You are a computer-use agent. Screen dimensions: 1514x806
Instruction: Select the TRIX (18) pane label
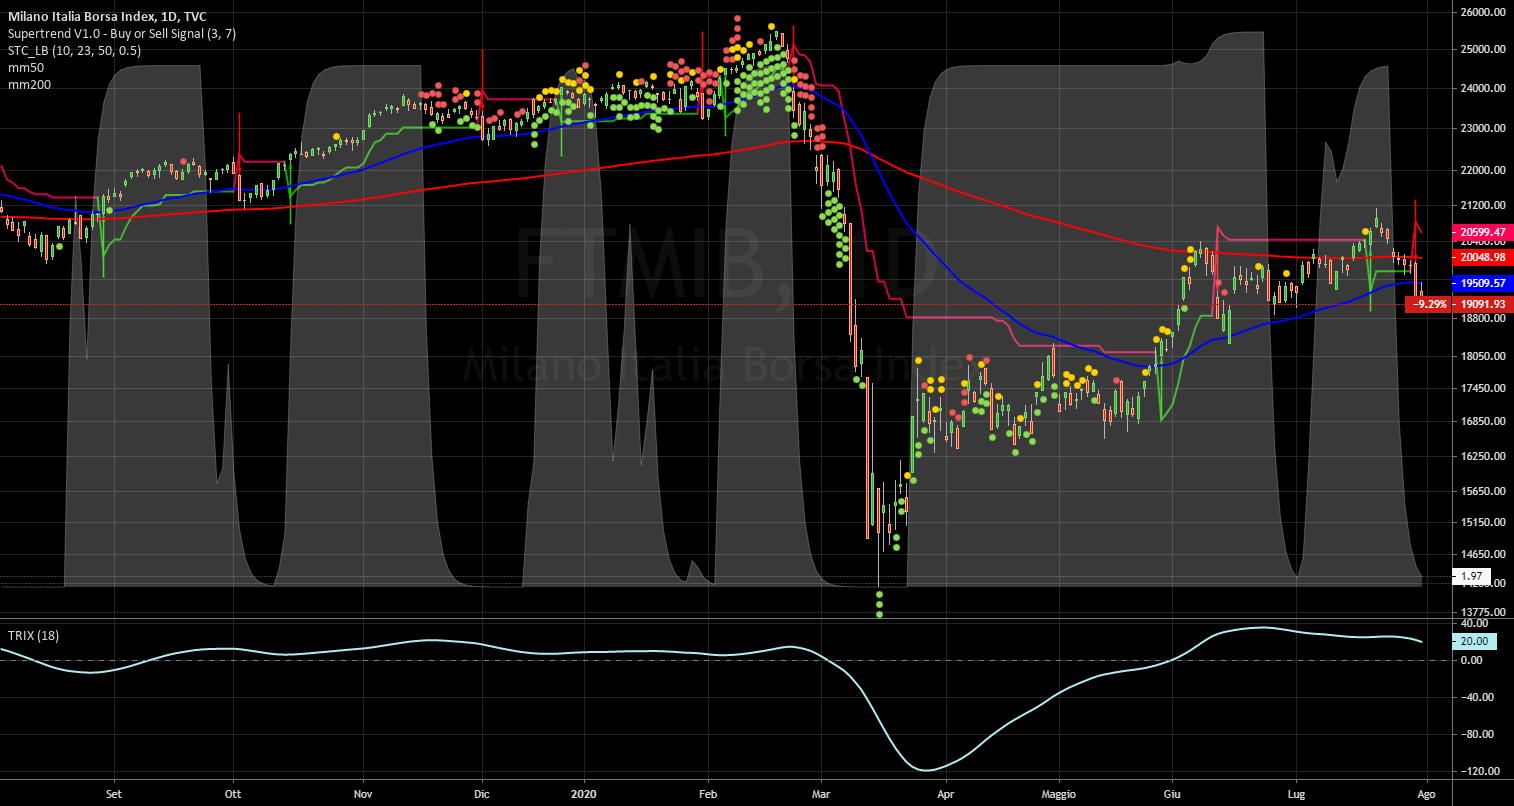point(35,635)
